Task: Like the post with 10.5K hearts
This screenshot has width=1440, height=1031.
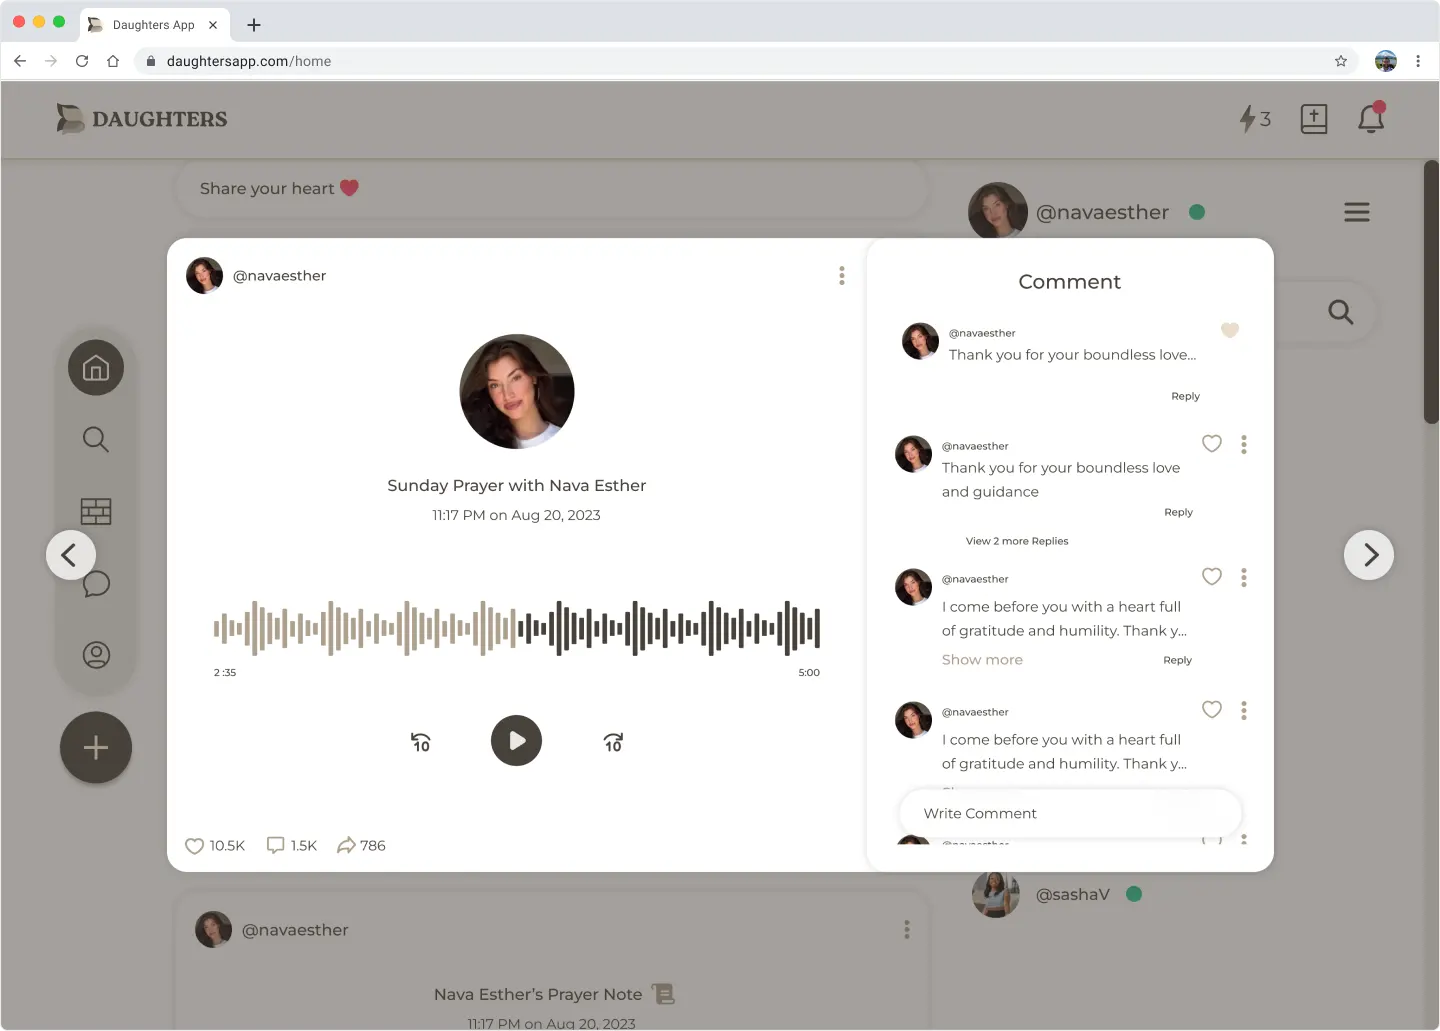Action: pos(195,846)
